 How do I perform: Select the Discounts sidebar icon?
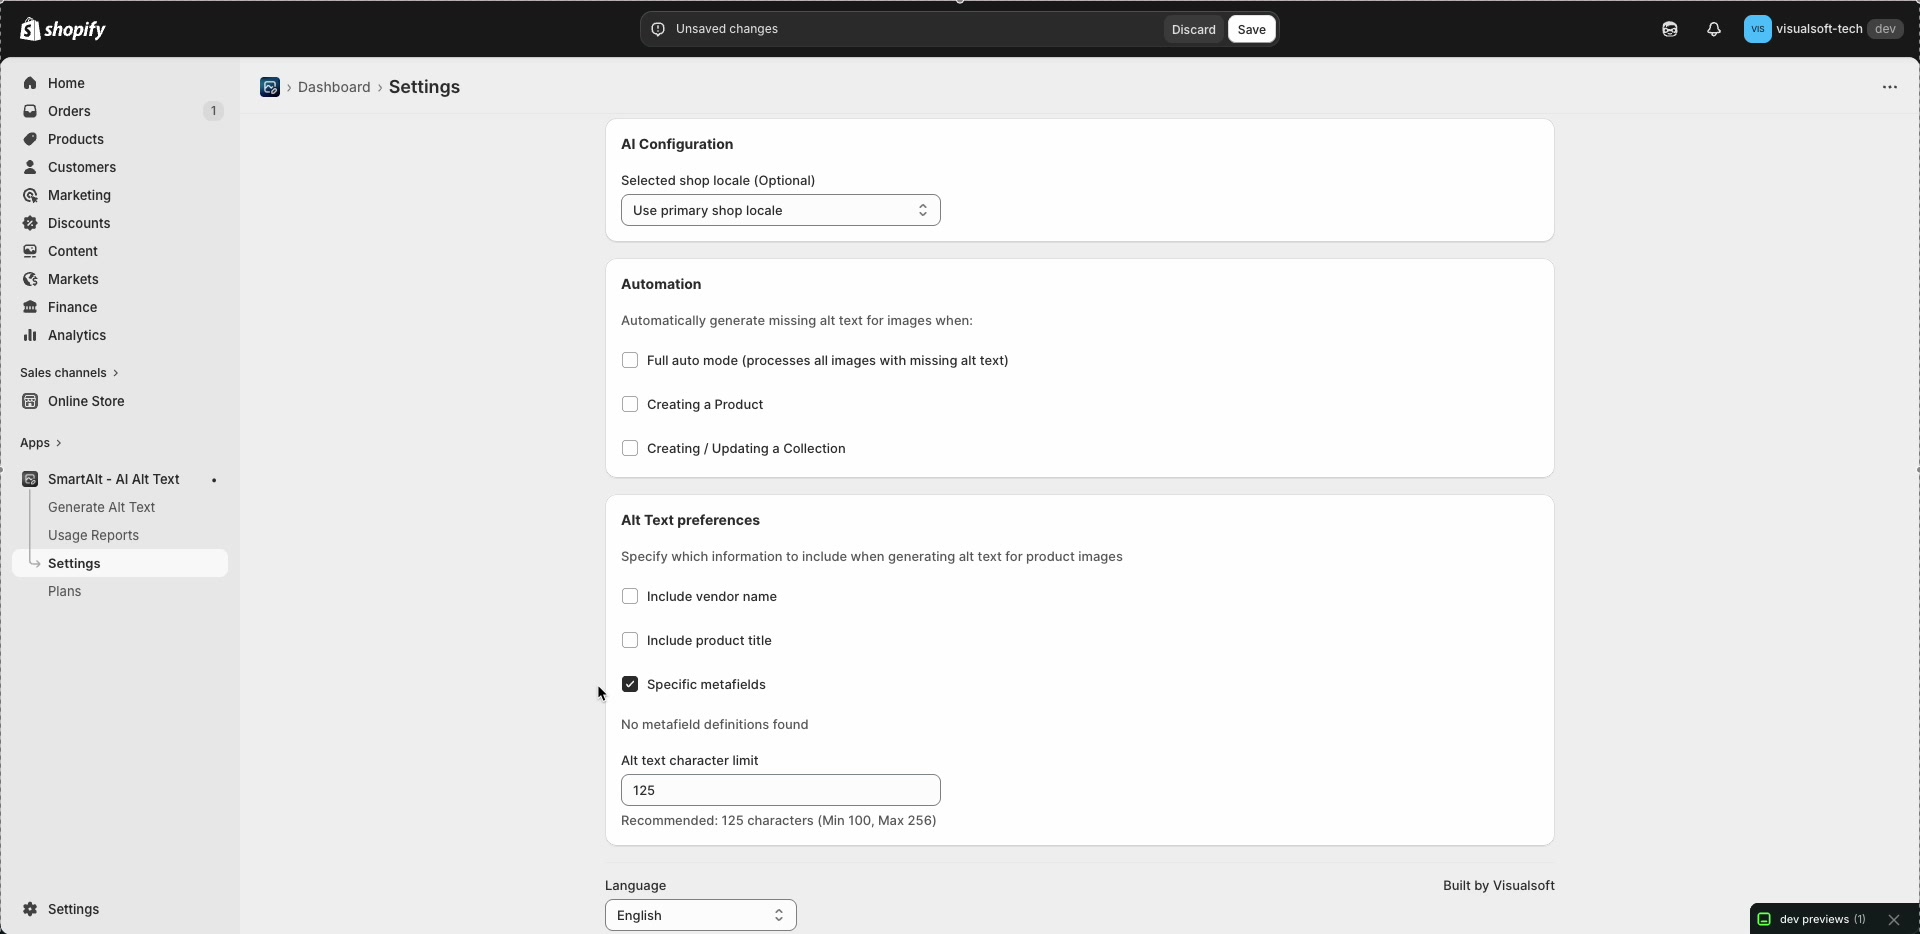30,223
